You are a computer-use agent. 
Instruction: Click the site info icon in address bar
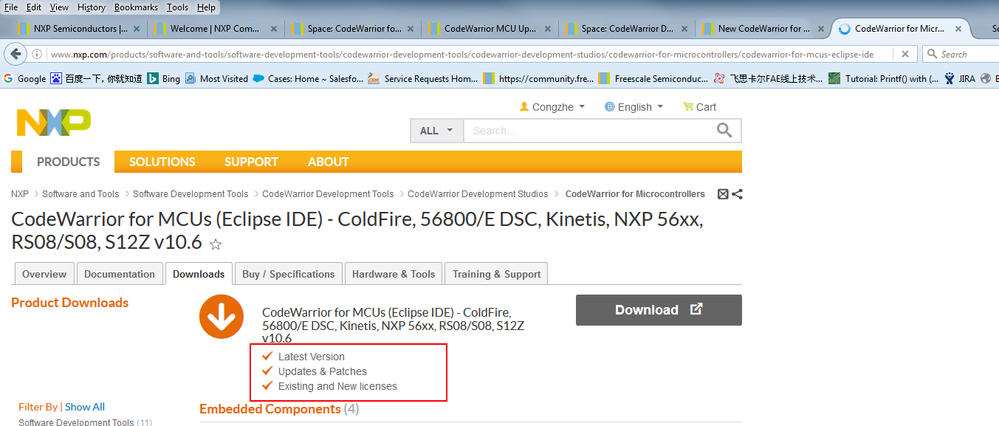click(37, 54)
